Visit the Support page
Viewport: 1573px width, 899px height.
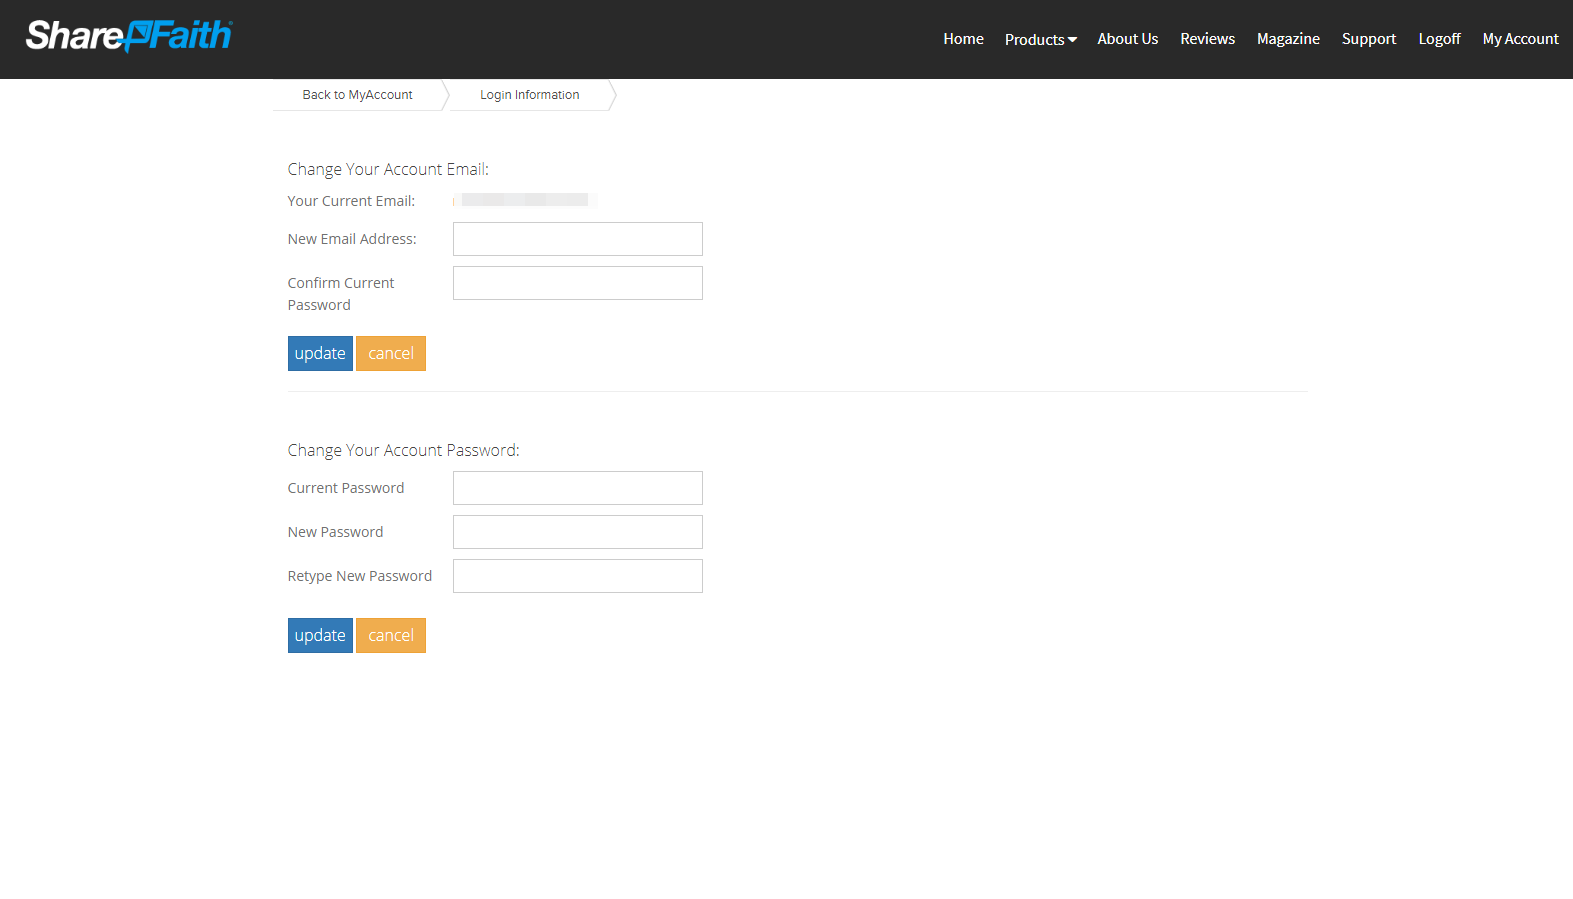(1368, 39)
